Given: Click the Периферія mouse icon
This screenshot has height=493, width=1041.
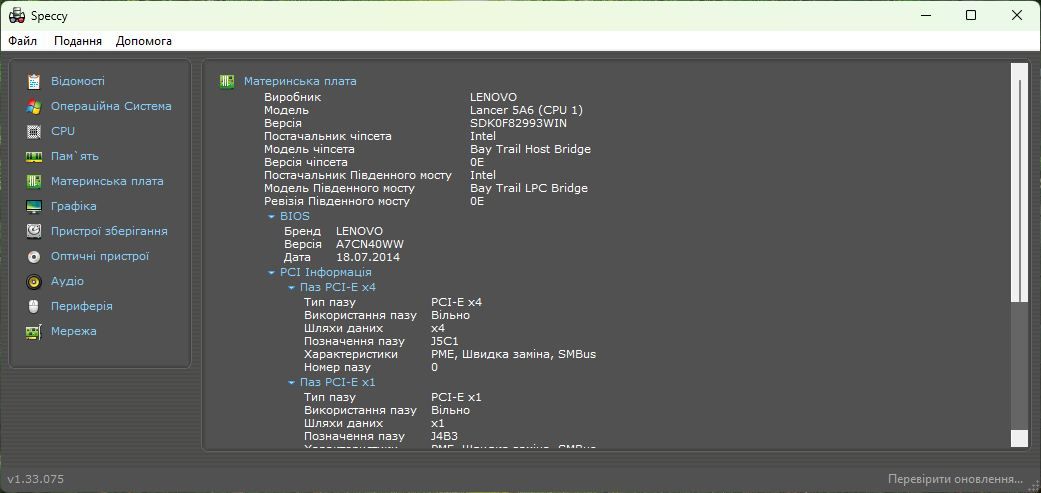Looking at the screenshot, I should [x=34, y=307].
